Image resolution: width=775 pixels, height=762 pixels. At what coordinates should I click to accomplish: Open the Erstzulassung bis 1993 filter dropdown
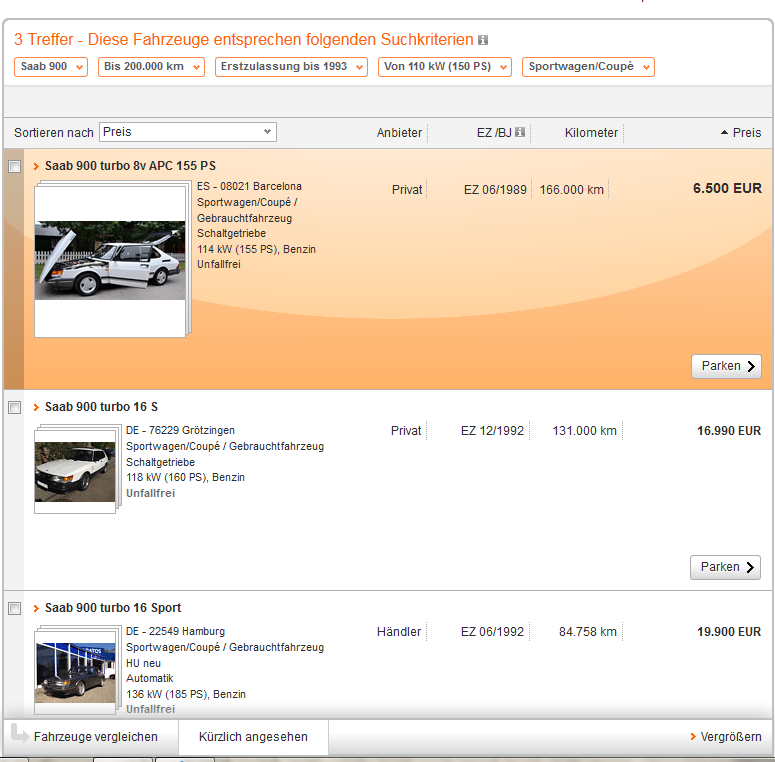pyautogui.click(x=291, y=67)
